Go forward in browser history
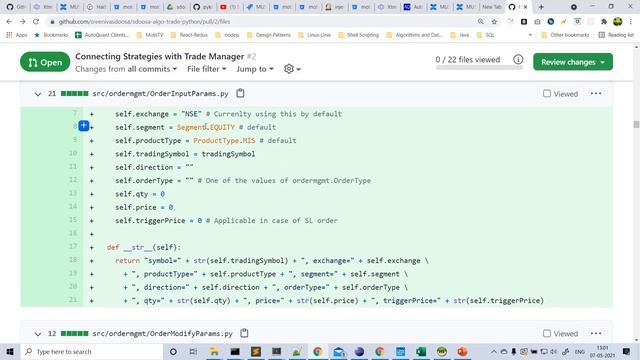 [22, 22]
